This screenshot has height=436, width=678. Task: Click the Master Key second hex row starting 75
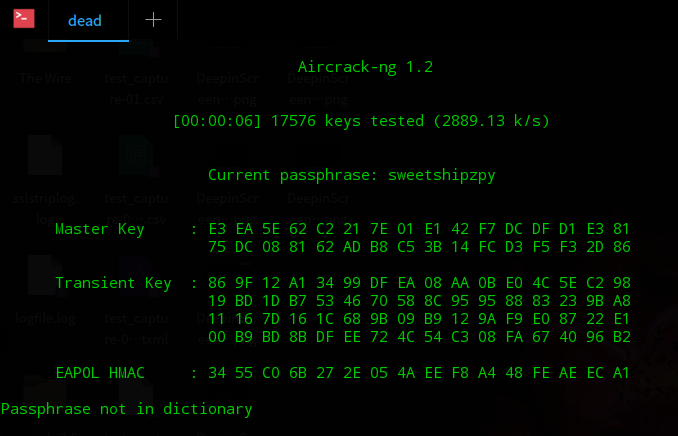(419, 247)
